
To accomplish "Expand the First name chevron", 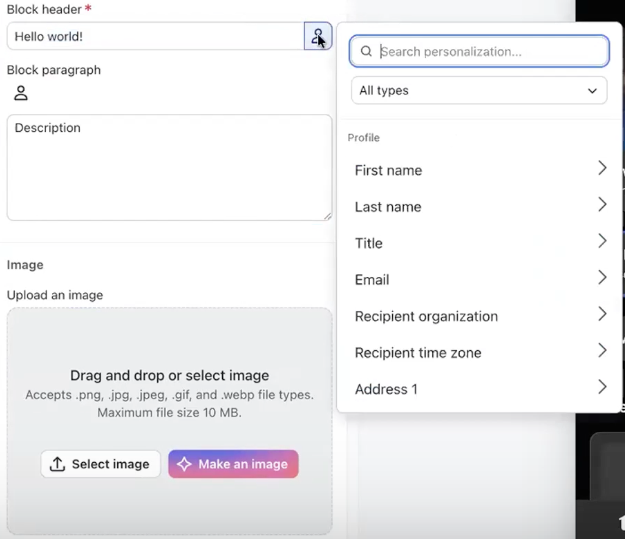I will coord(602,168).
